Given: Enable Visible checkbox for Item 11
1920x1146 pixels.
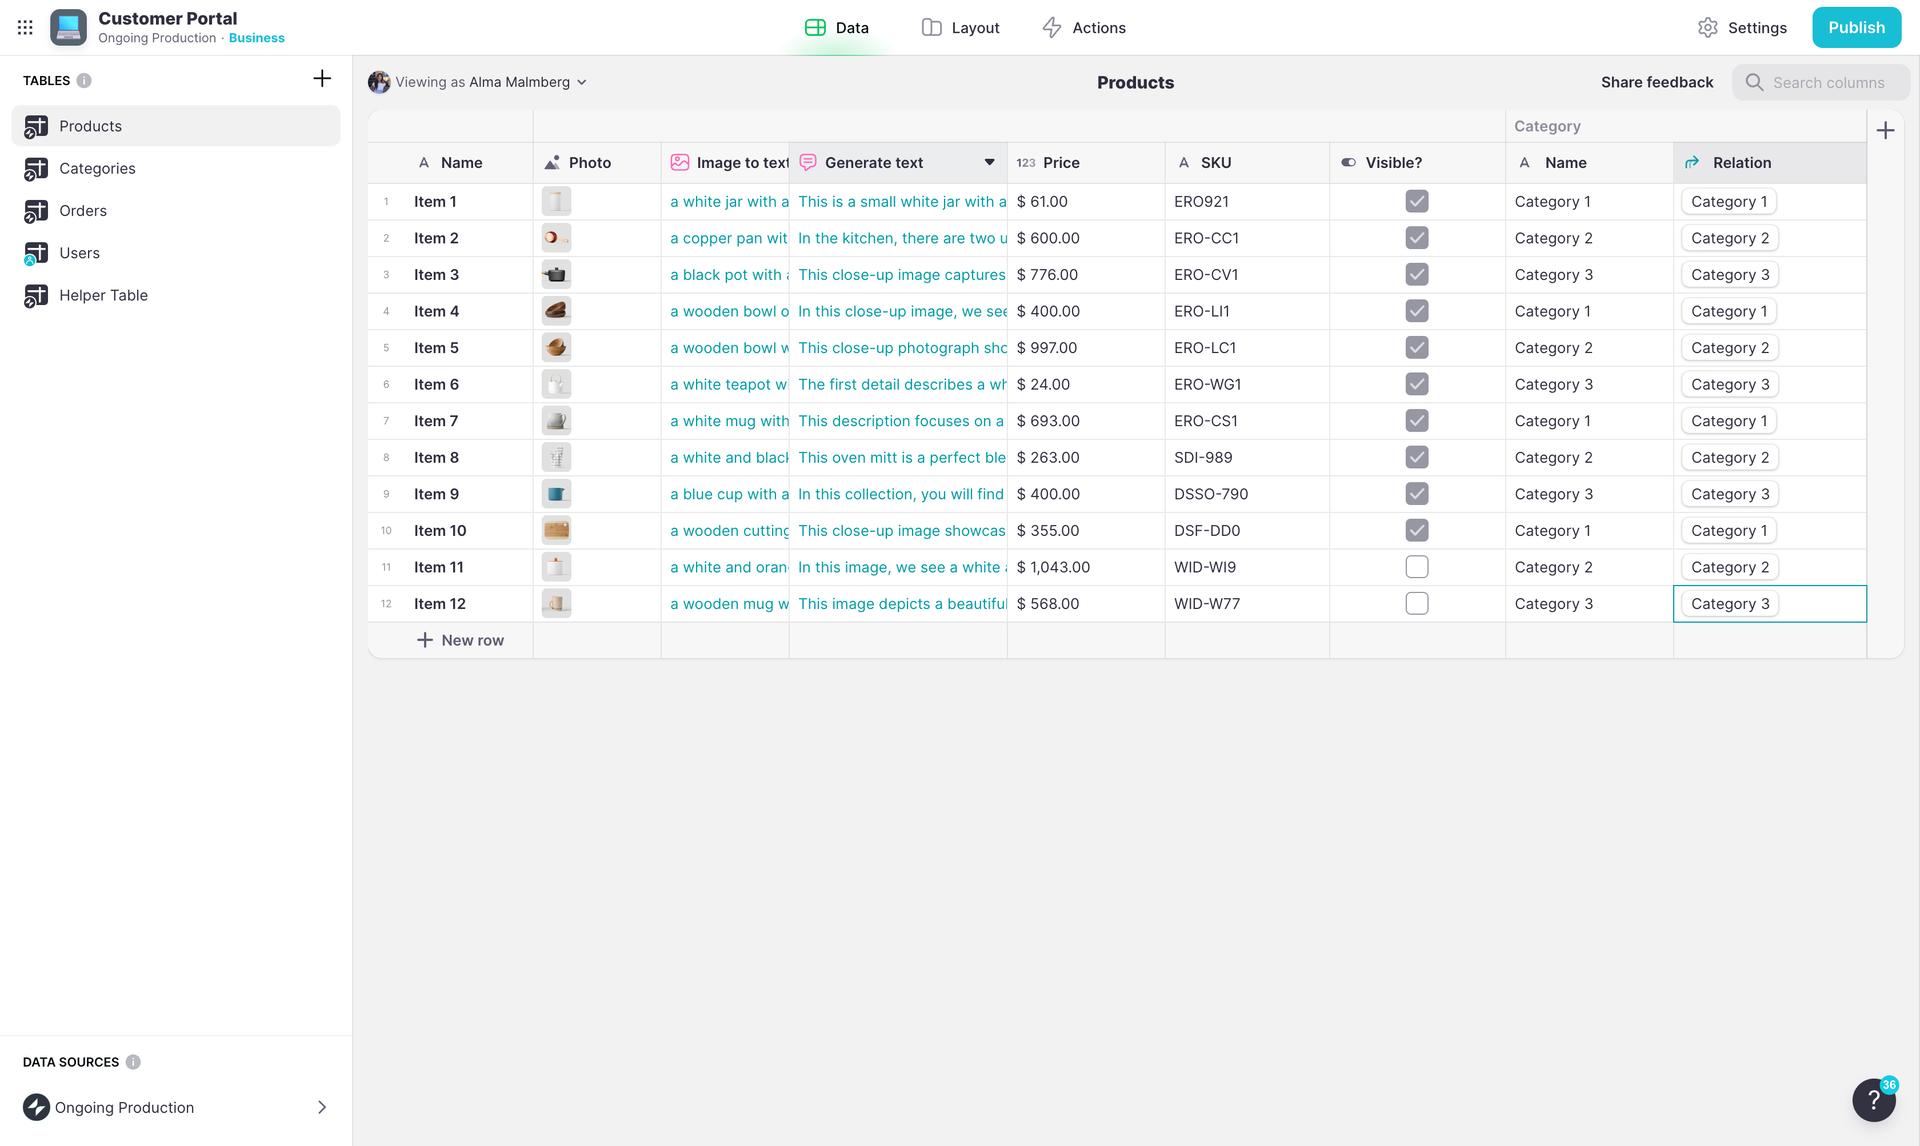Looking at the screenshot, I should point(1416,567).
